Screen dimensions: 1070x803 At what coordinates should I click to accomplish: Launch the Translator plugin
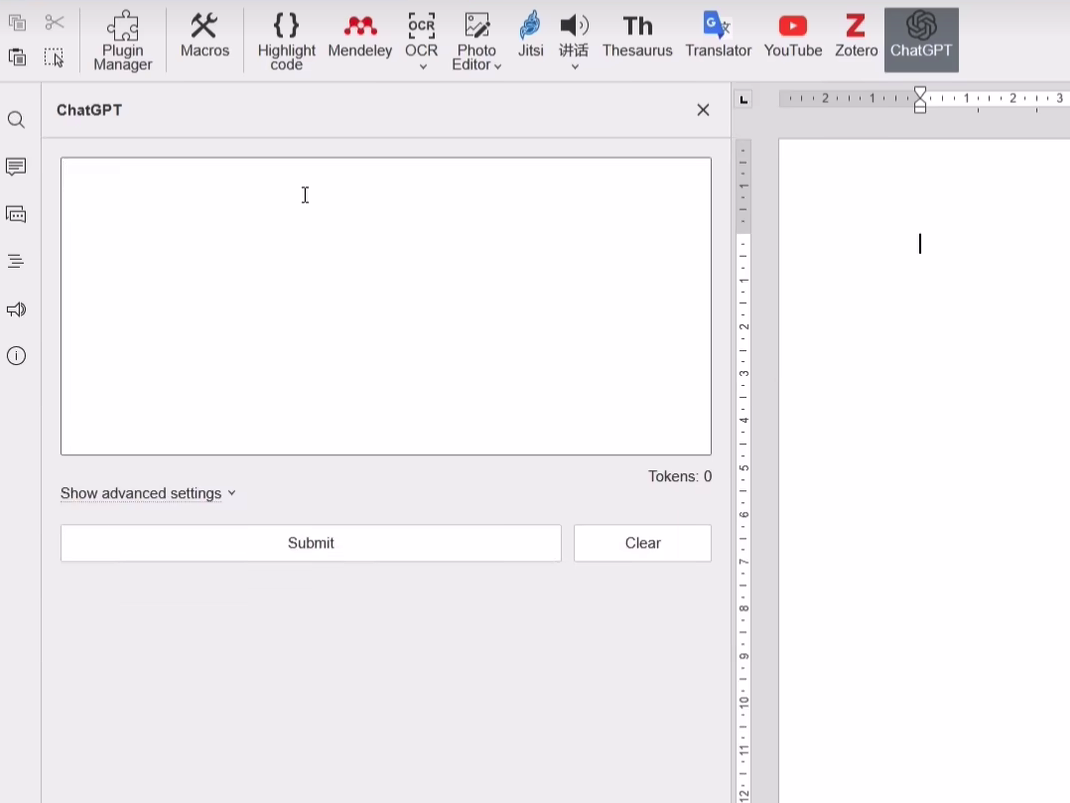coord(718,37)
